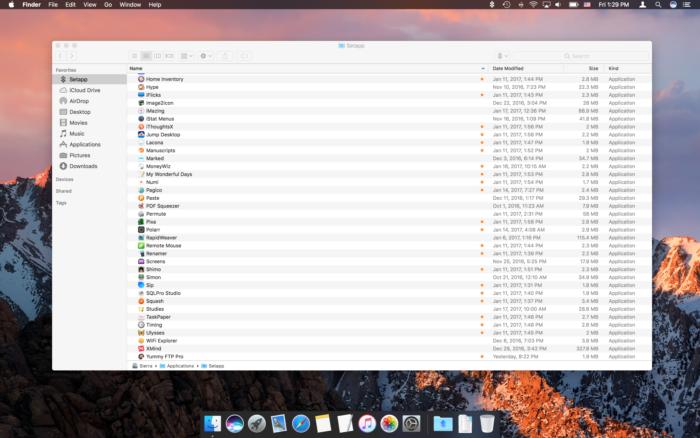
Task: Select the XMind app icon
Action: tap(141, 349)
